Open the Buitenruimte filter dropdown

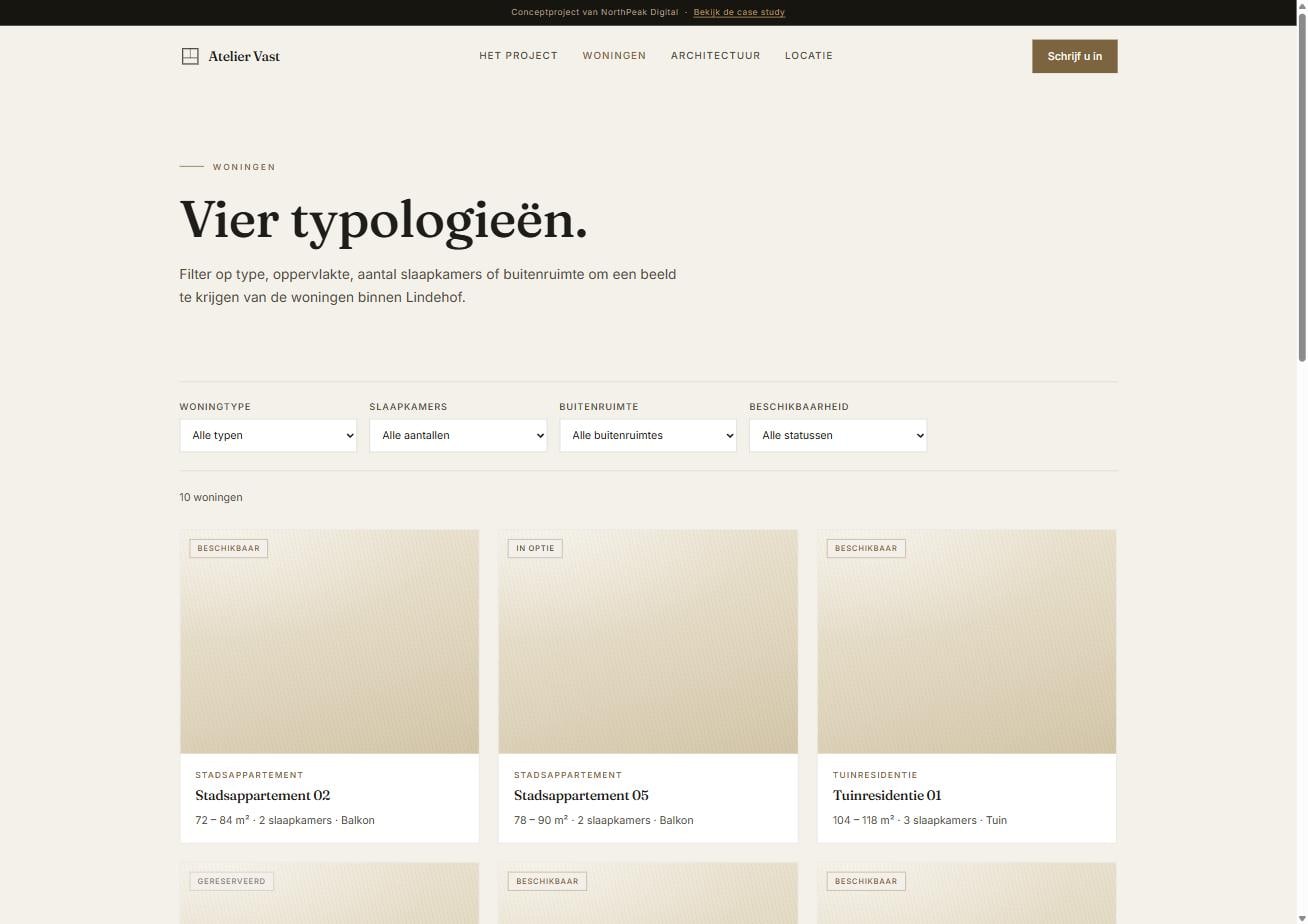point(648,436)
